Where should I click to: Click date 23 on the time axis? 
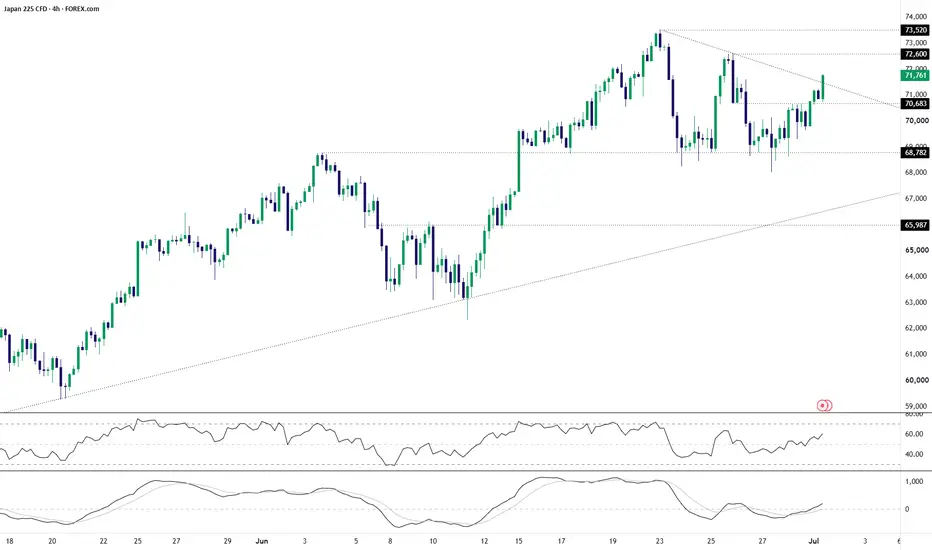(x=660, y=541)
